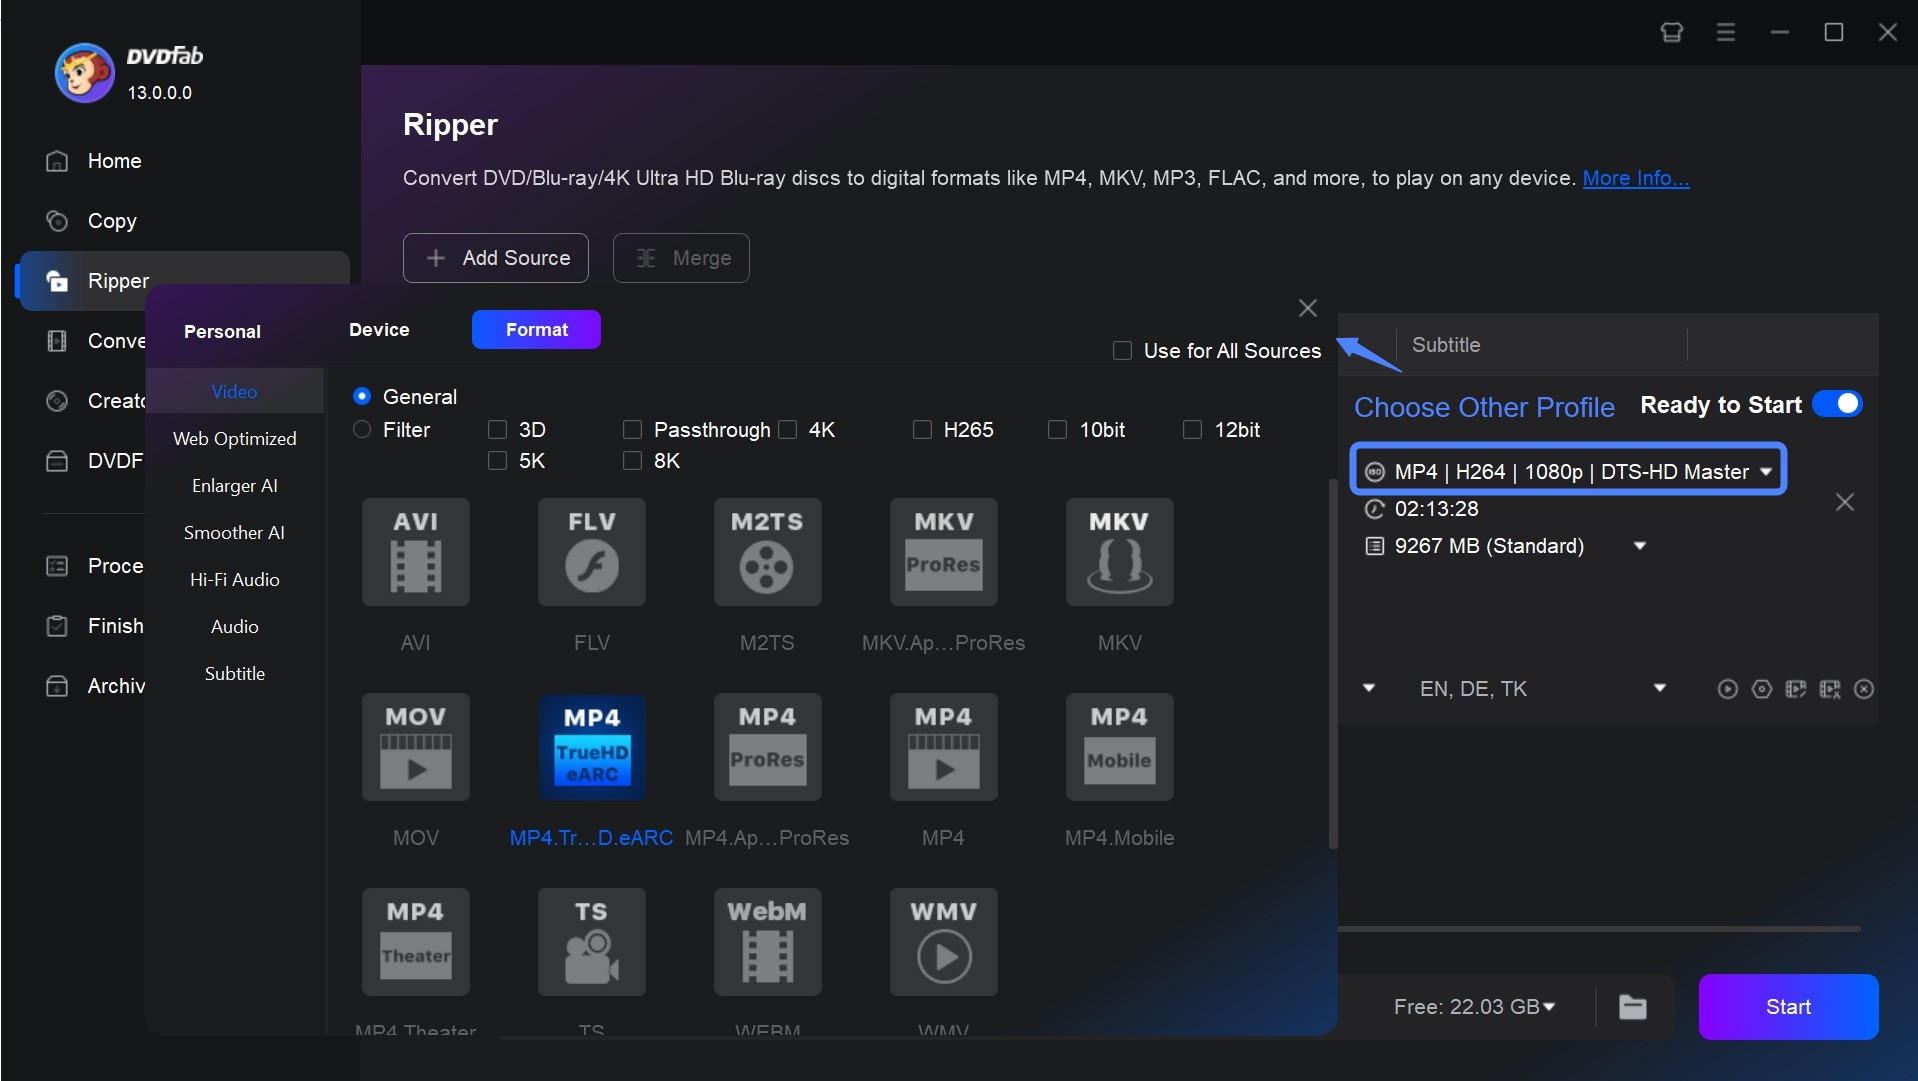Select the MKV format thumbnail
Viewport: 1918px width, 1081px height.
click(x=1119, y=551)
